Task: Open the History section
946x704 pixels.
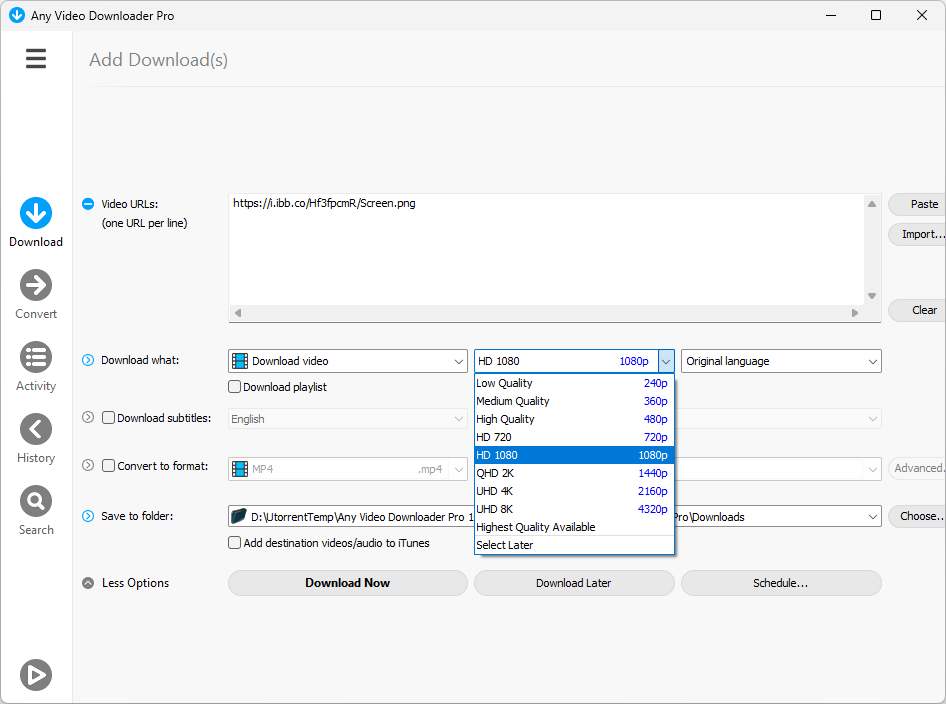Action: click(36, 439)
